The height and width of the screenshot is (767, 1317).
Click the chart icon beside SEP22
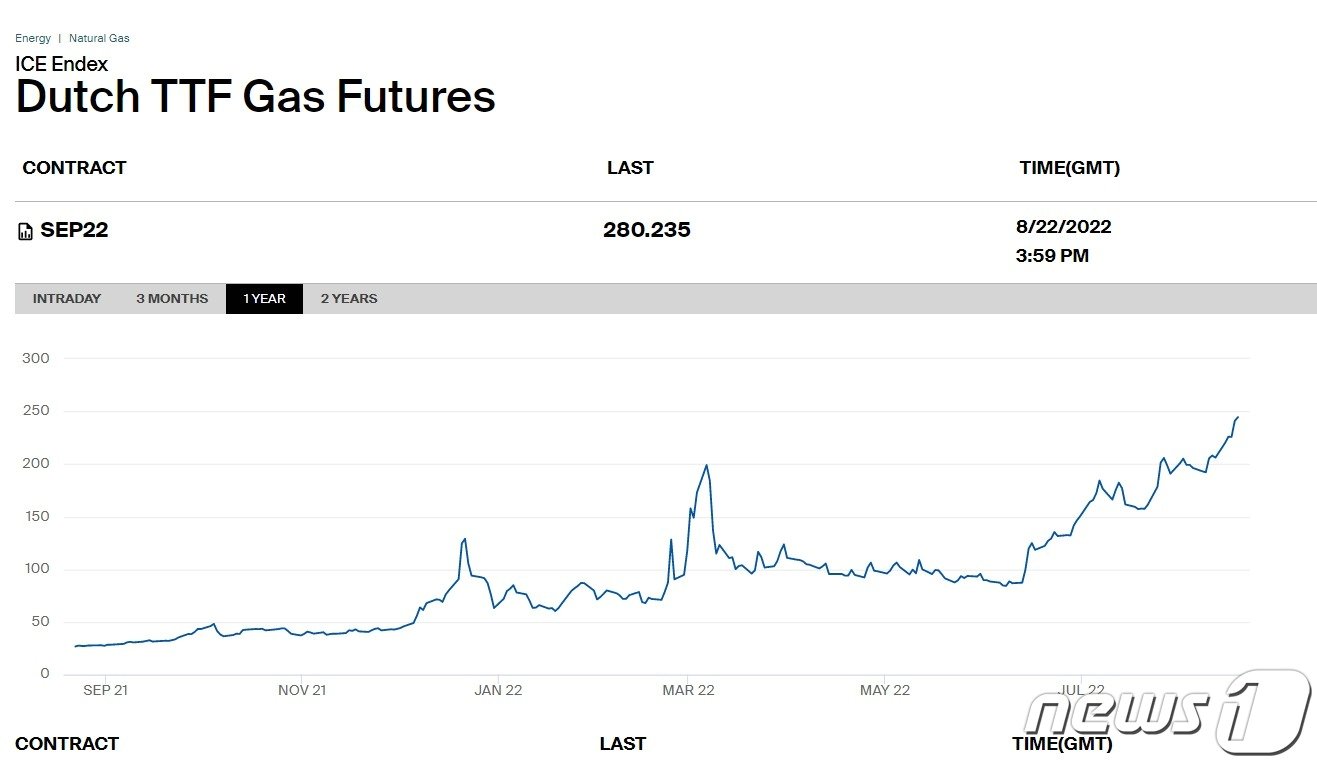point(26,232)
